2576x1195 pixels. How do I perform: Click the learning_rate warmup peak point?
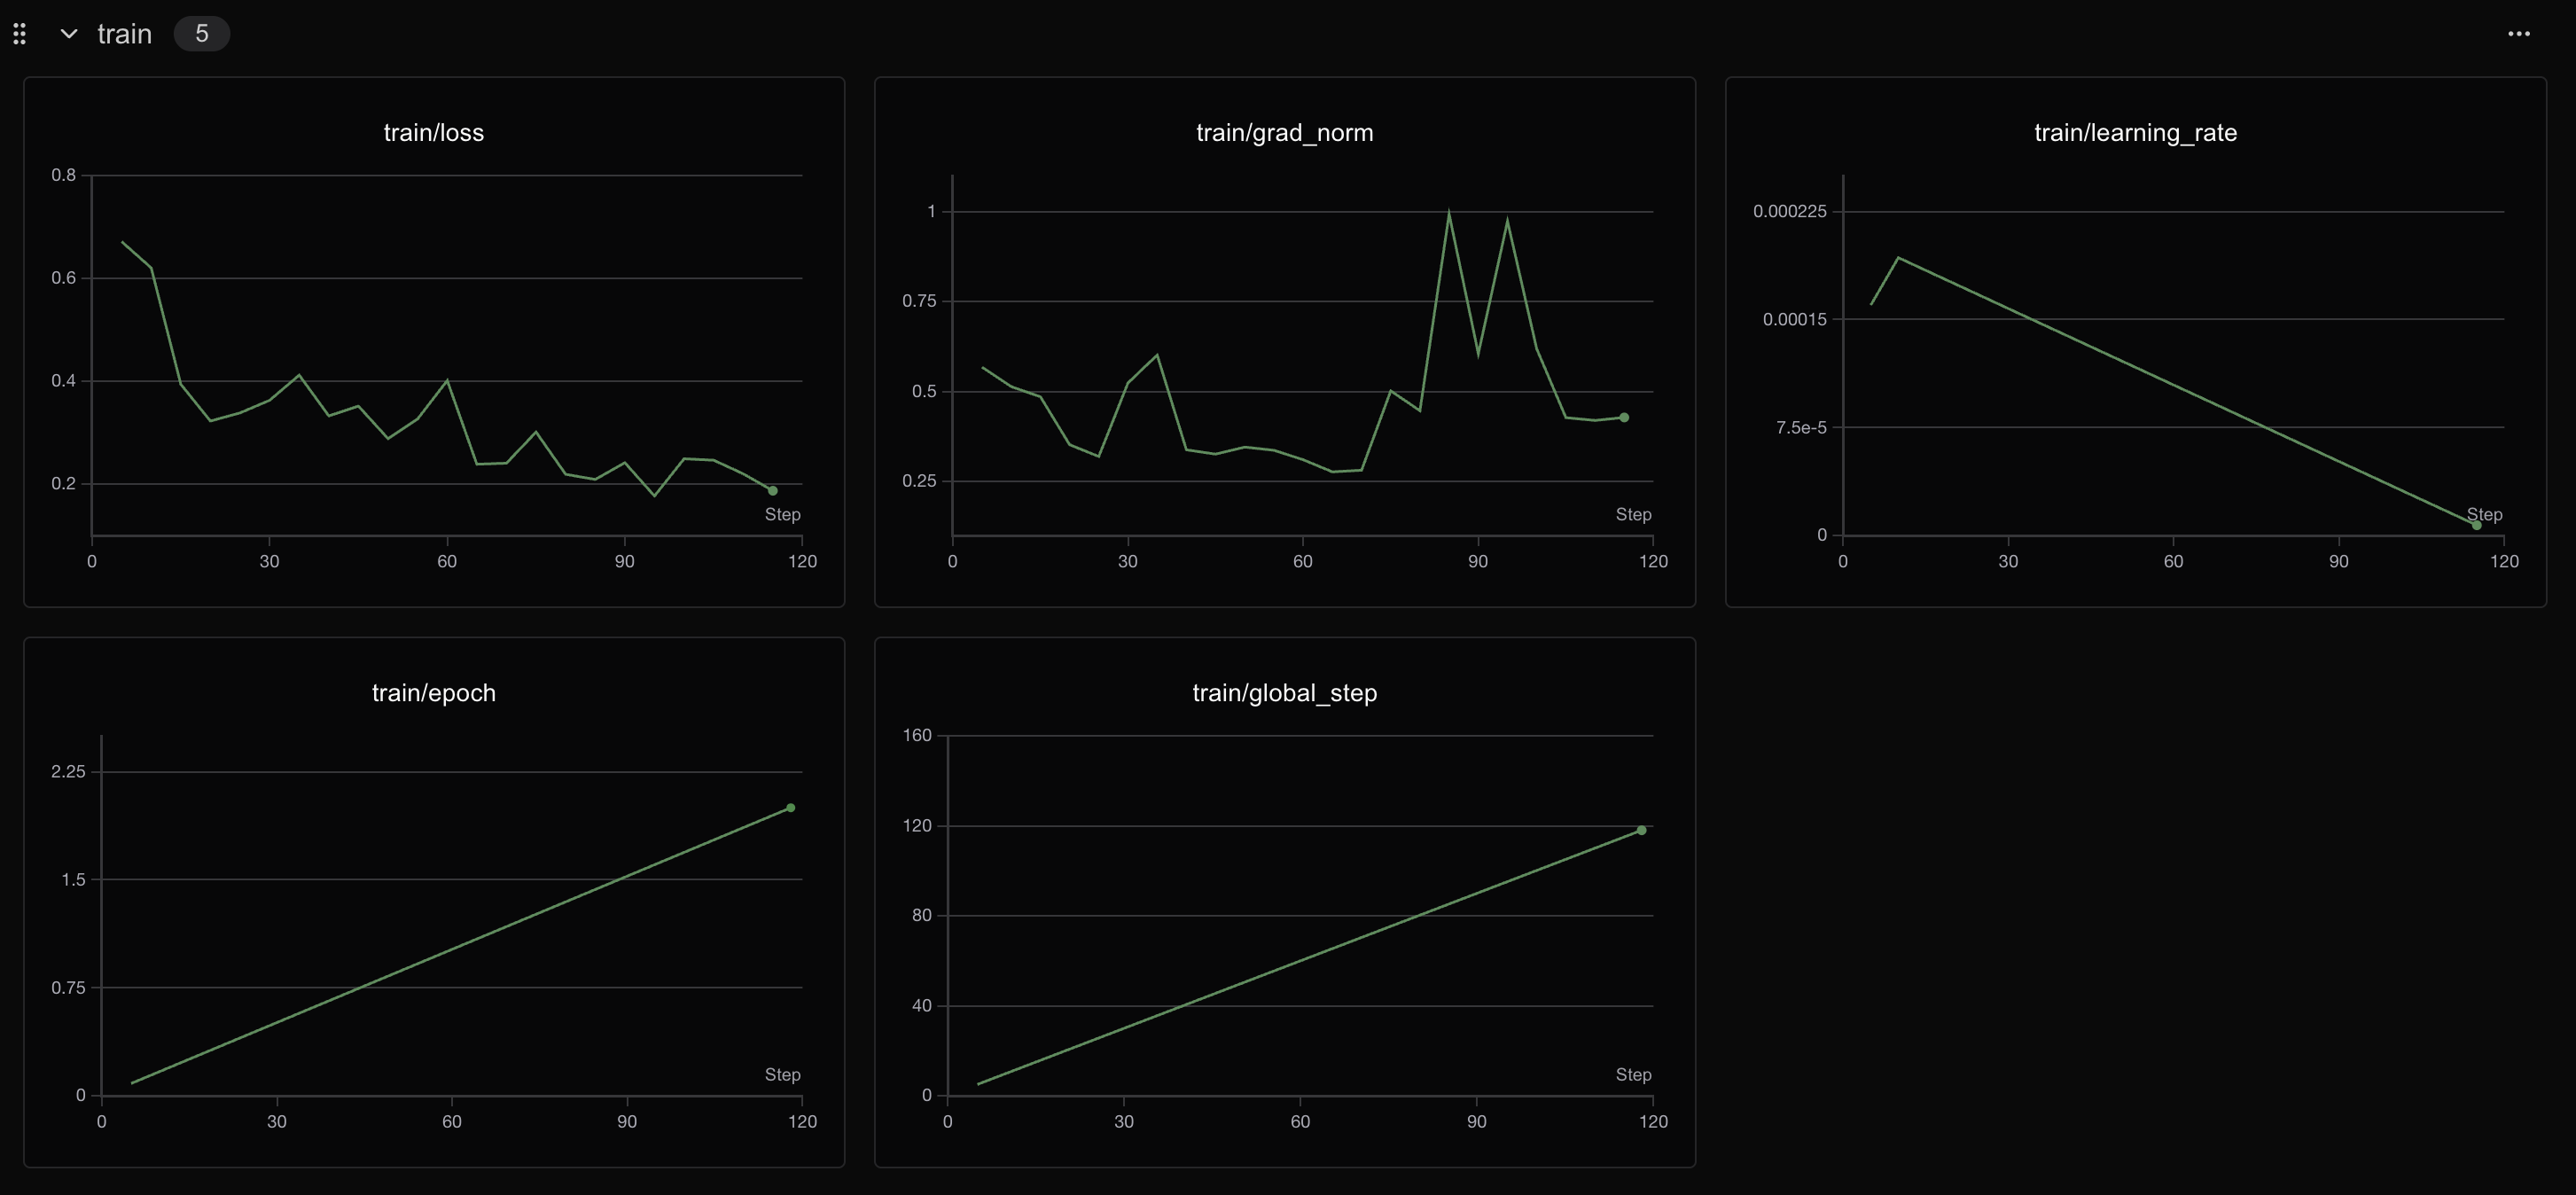pos(1898,258)
